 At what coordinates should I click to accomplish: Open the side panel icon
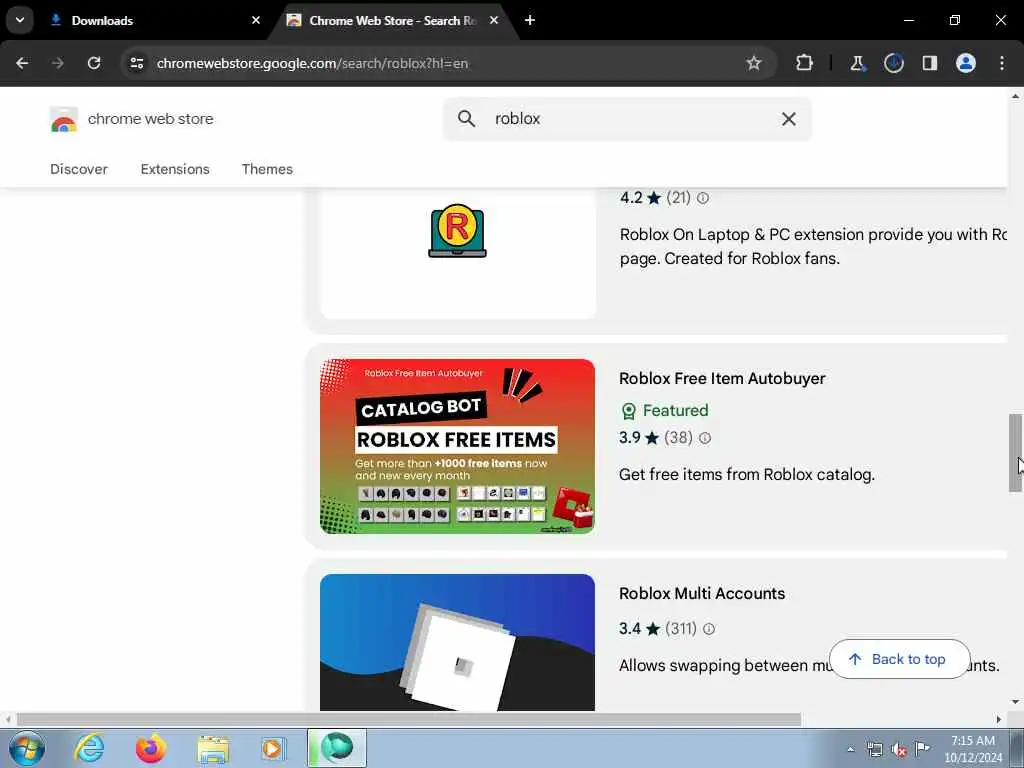point(929,63)
